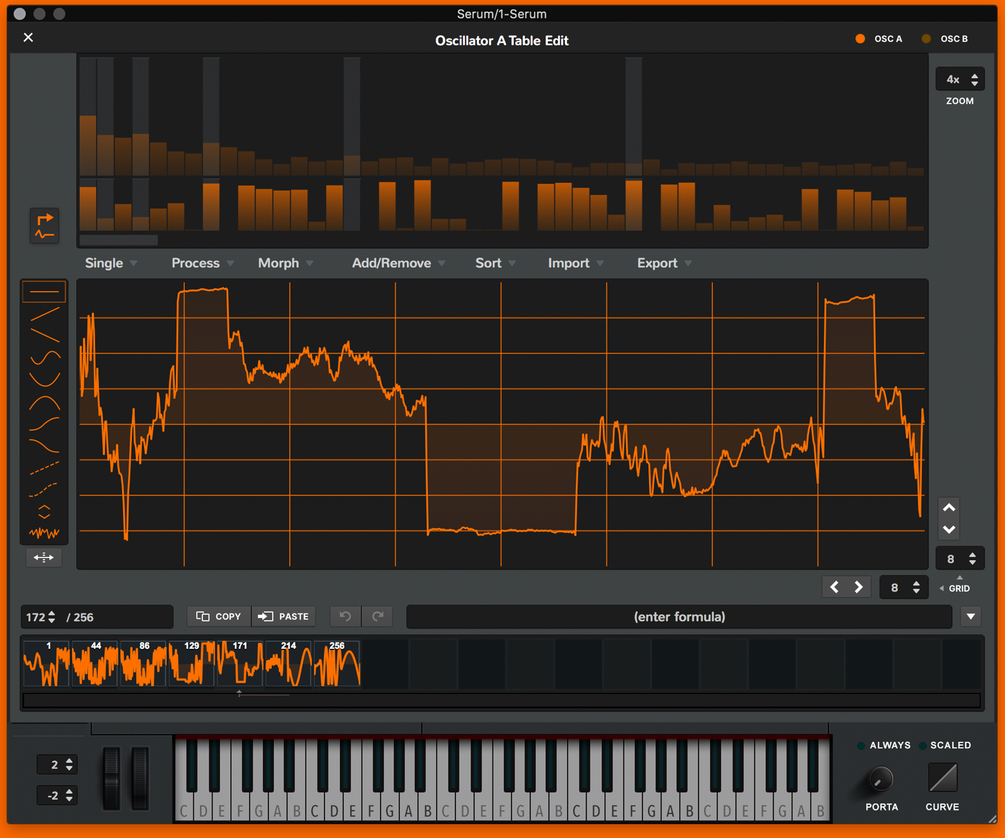Click the enter formula field
The image size is (1005, 838).
click(x=679, y=616)
